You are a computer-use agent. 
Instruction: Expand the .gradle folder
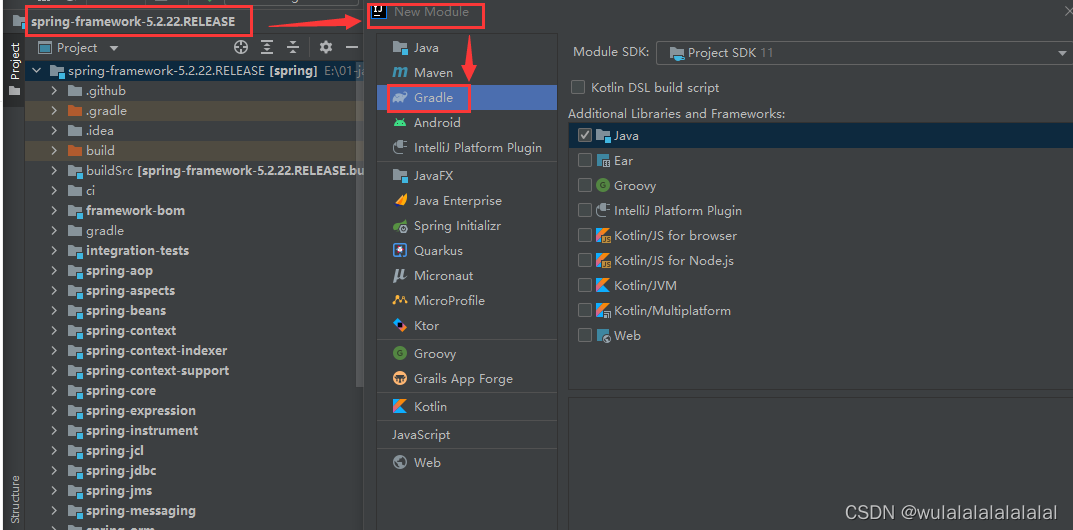54,111
